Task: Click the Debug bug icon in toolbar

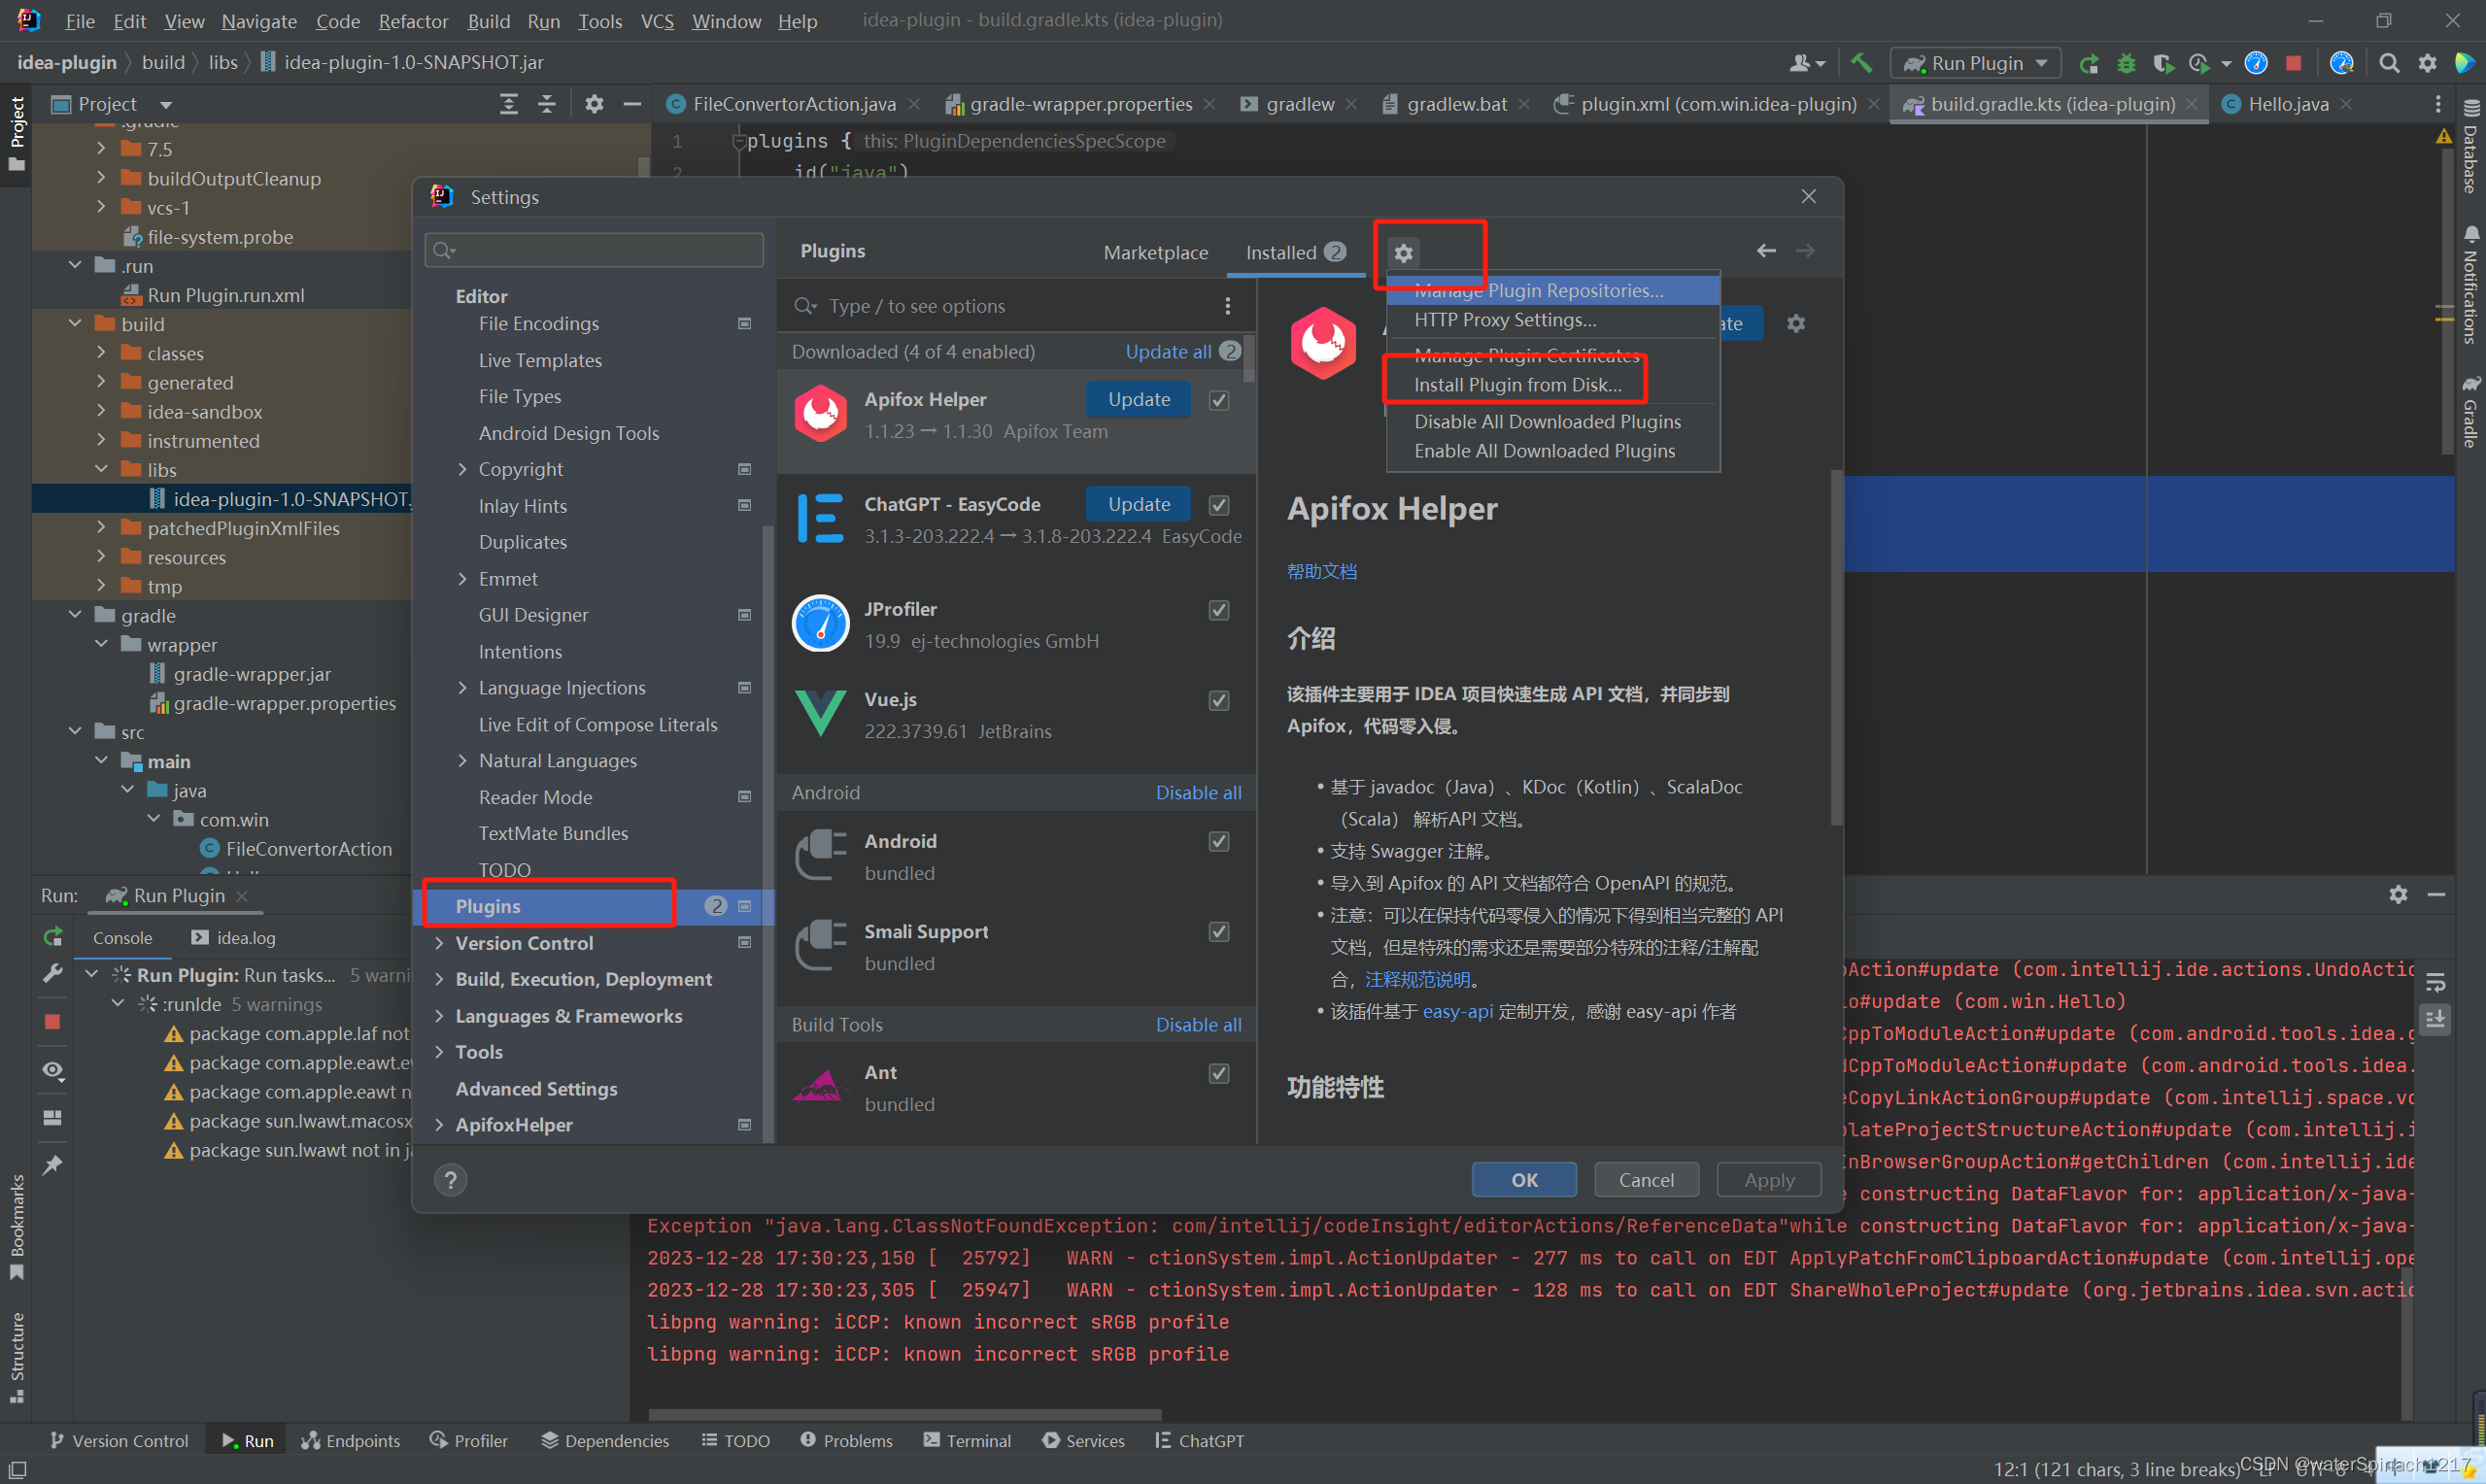Action: [2126, 63]
